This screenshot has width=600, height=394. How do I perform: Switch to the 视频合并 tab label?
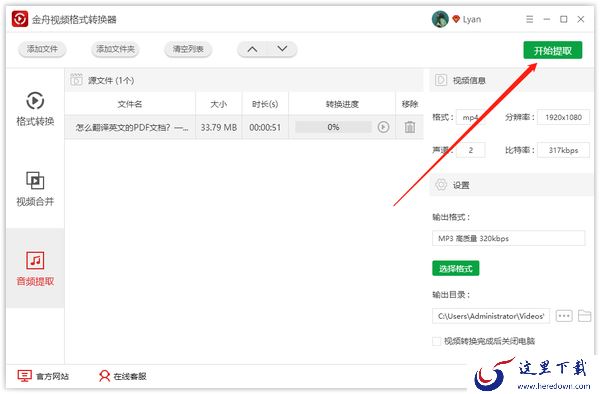coord(35,202)
